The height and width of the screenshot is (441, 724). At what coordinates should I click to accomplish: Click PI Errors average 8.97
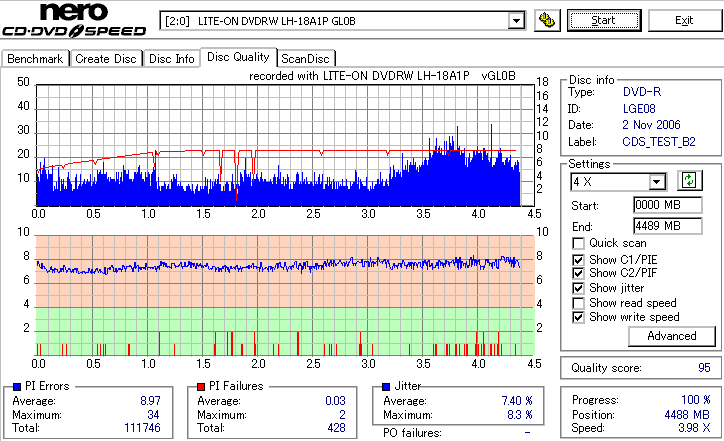(150, 401)
